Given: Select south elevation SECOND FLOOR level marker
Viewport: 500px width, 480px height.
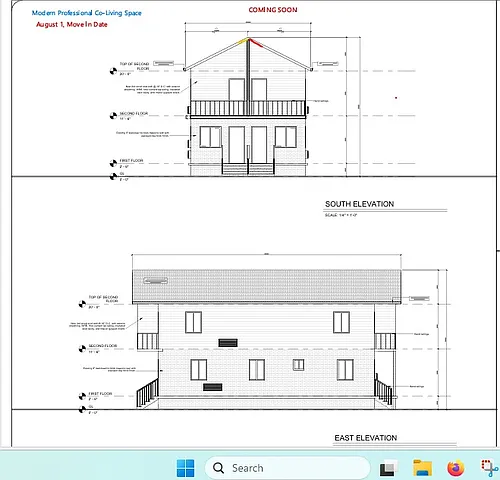Looking at the screenshot, I should point(113,116).
